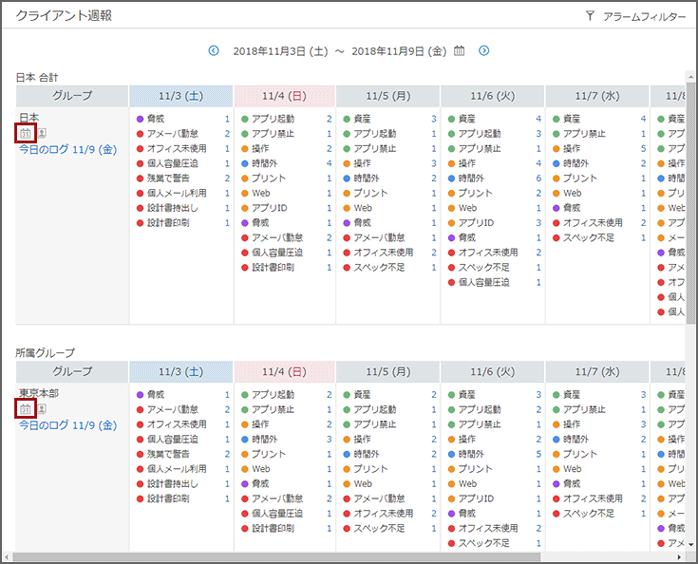
Task: Click the calendar icon under 東京本部 group
Action: point(25,408)
